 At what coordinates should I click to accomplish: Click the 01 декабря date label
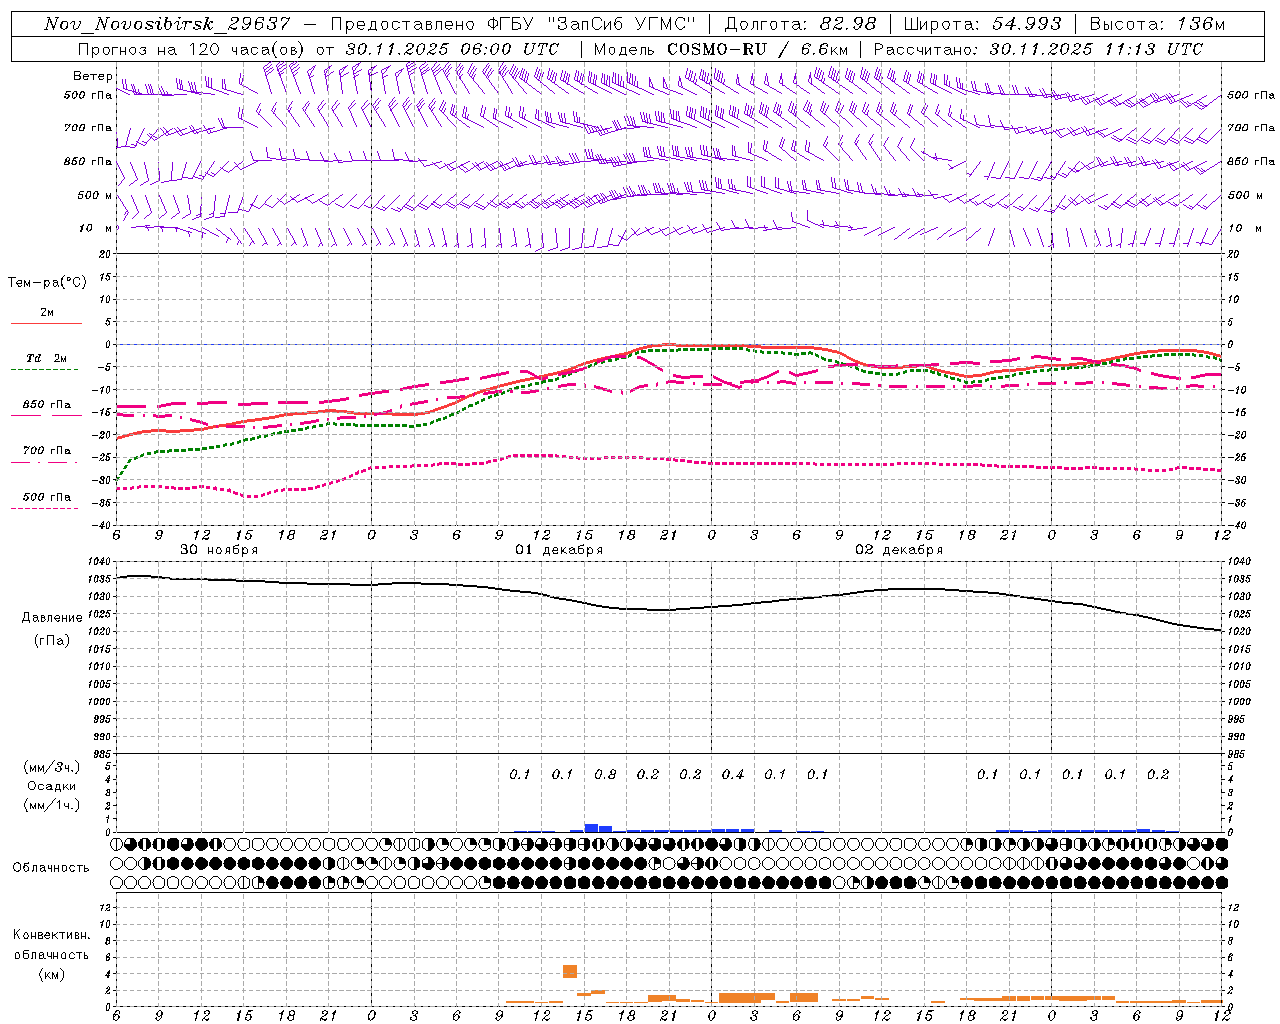point(559,550)
